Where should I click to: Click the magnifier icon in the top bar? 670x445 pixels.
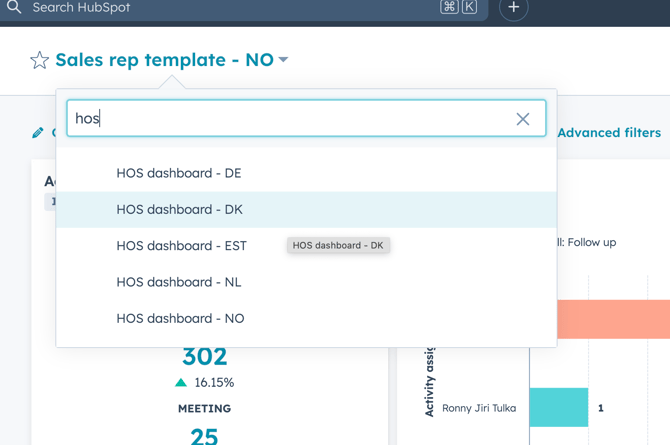(x=14, y=8)
